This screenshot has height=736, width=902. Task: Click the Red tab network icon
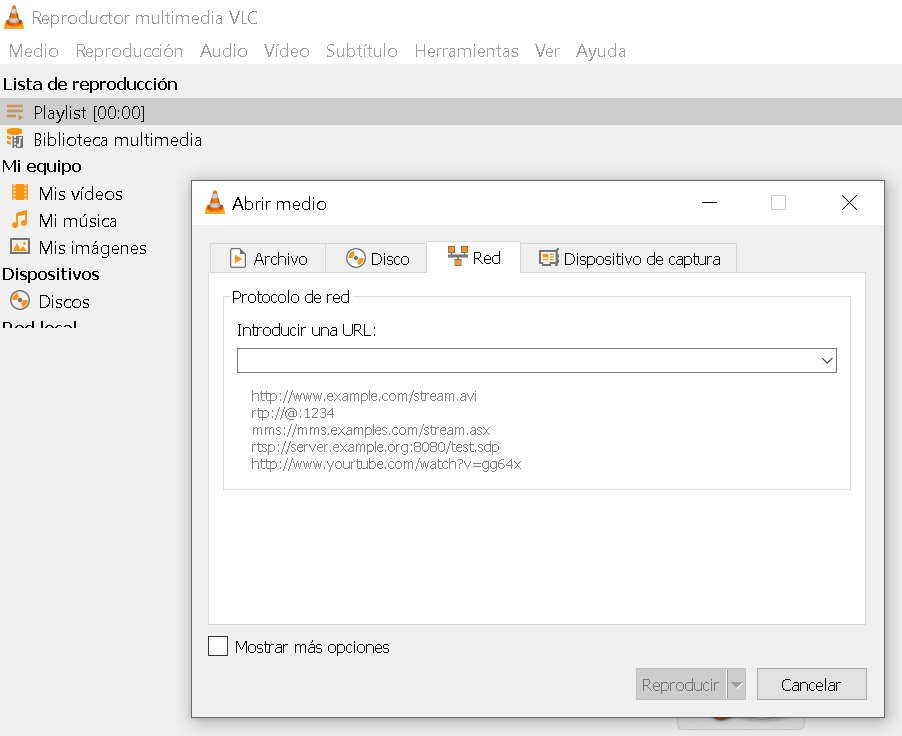click(x=458, y=257)
